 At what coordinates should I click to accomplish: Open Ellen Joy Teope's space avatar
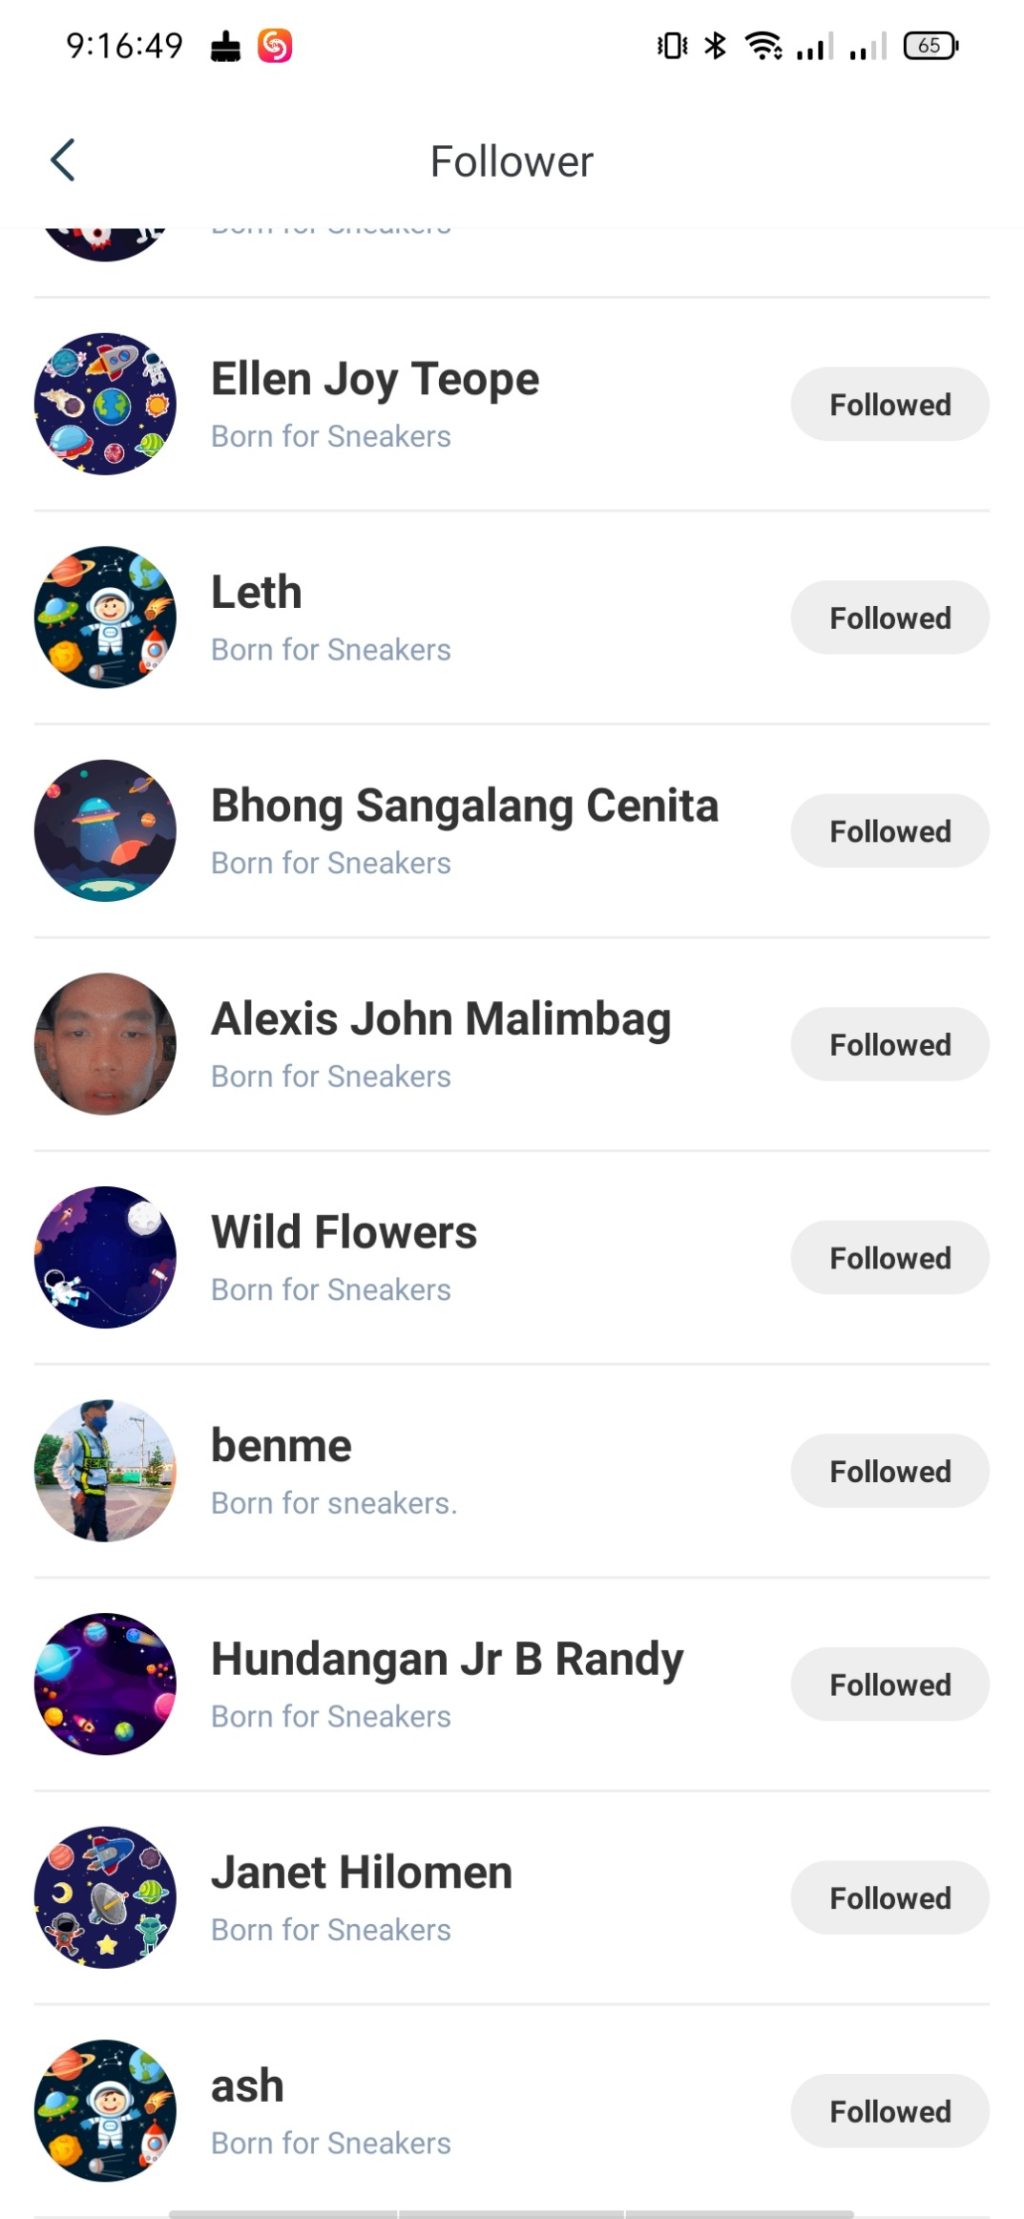coord(105,404)
